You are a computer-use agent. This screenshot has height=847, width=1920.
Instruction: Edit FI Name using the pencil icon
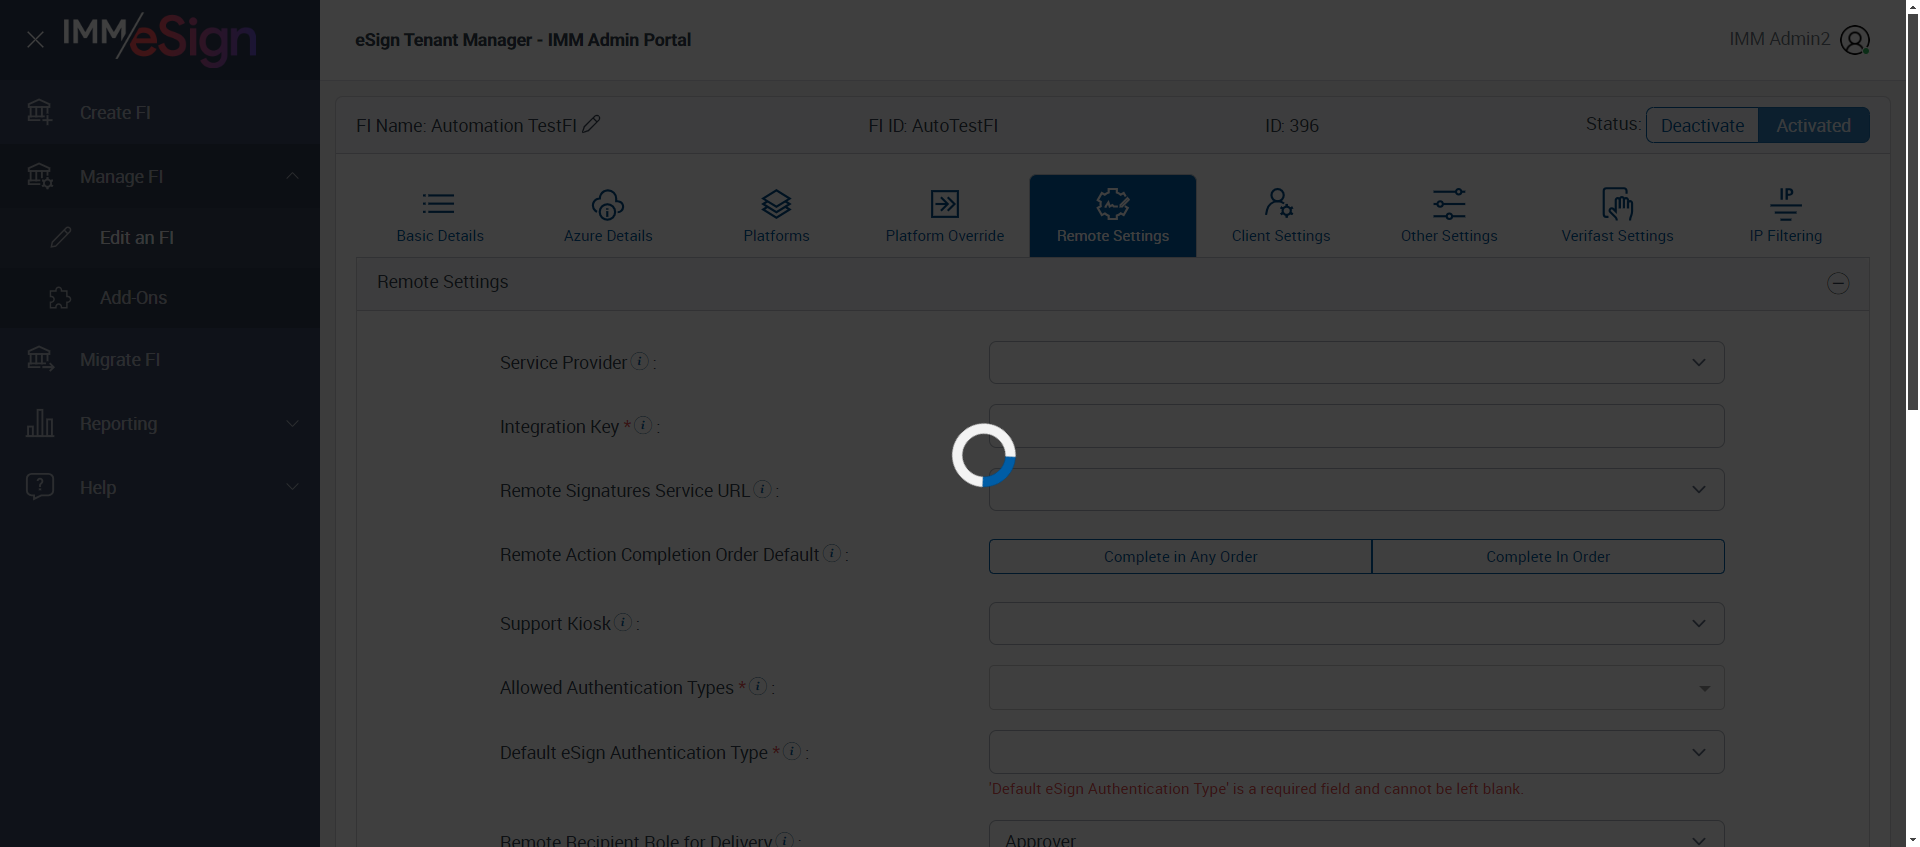[x=591, y=124]
